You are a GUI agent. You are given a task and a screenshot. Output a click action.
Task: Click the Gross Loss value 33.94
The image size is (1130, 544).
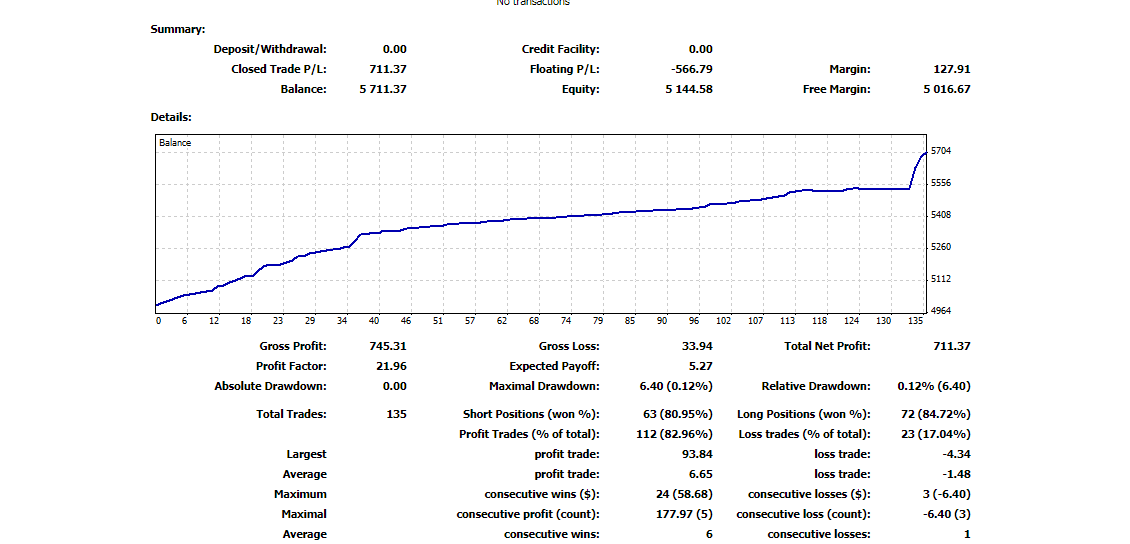(698, 346)
